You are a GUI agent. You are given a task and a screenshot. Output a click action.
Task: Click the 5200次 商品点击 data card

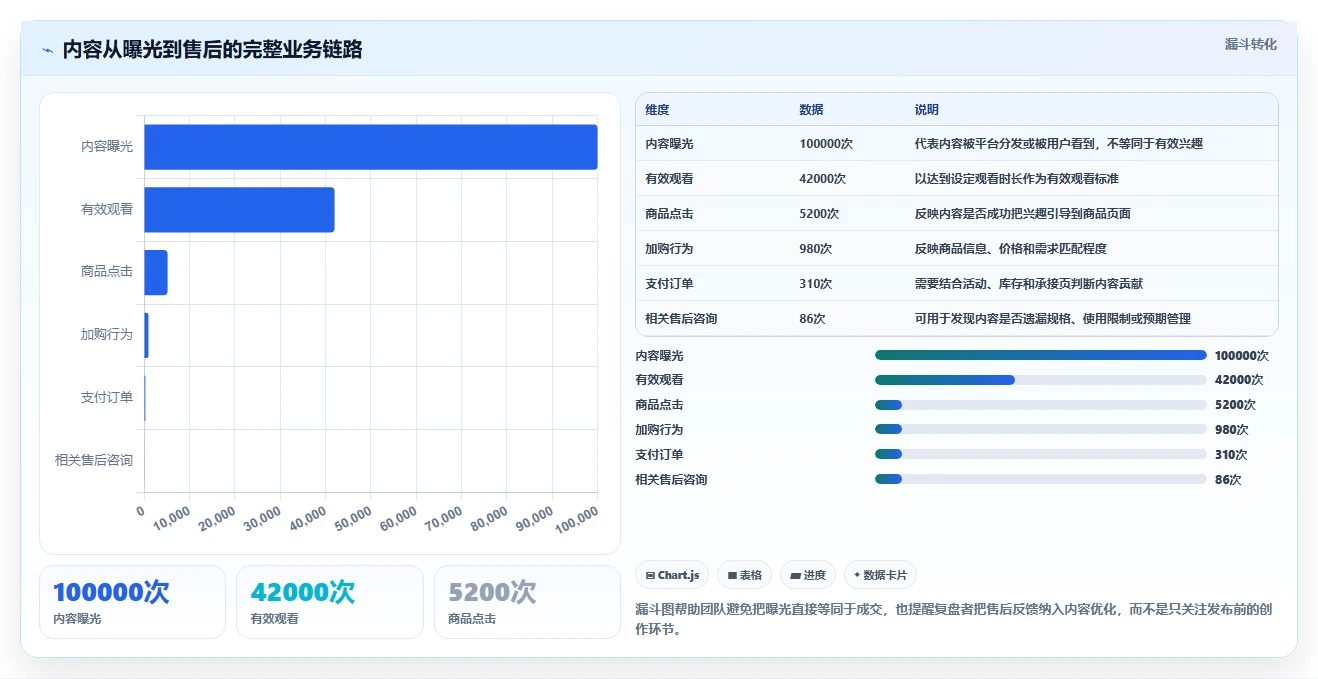coord(528,602)
